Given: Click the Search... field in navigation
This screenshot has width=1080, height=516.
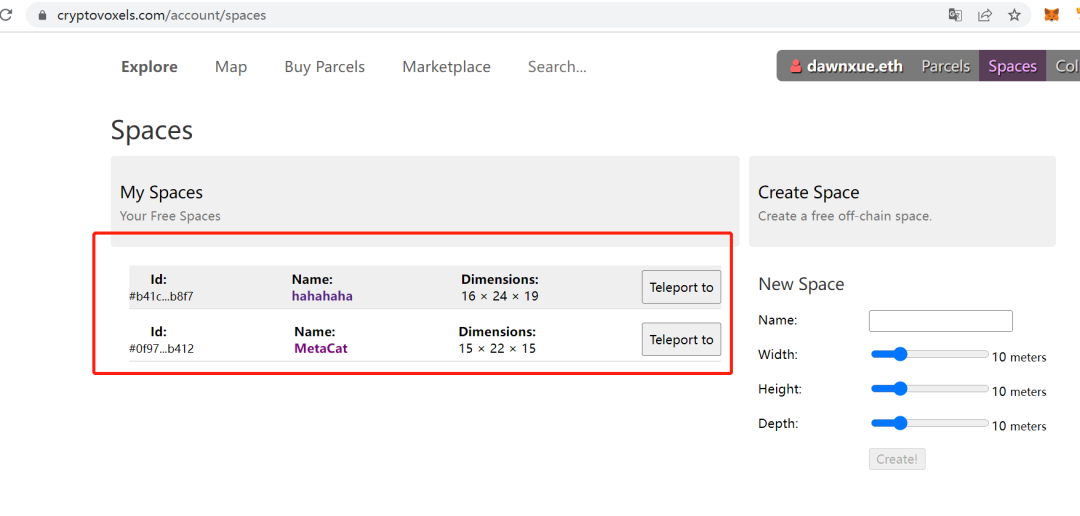Looking at the screenshot, I should click(x=557, y=67).
